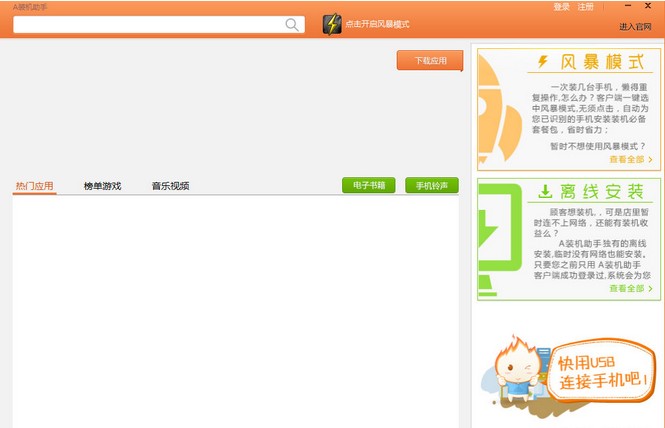Image resolution: width=665 pixels, height=428 pixels.
Task: Click the search magnifier icon
Action: click(292, 25)
